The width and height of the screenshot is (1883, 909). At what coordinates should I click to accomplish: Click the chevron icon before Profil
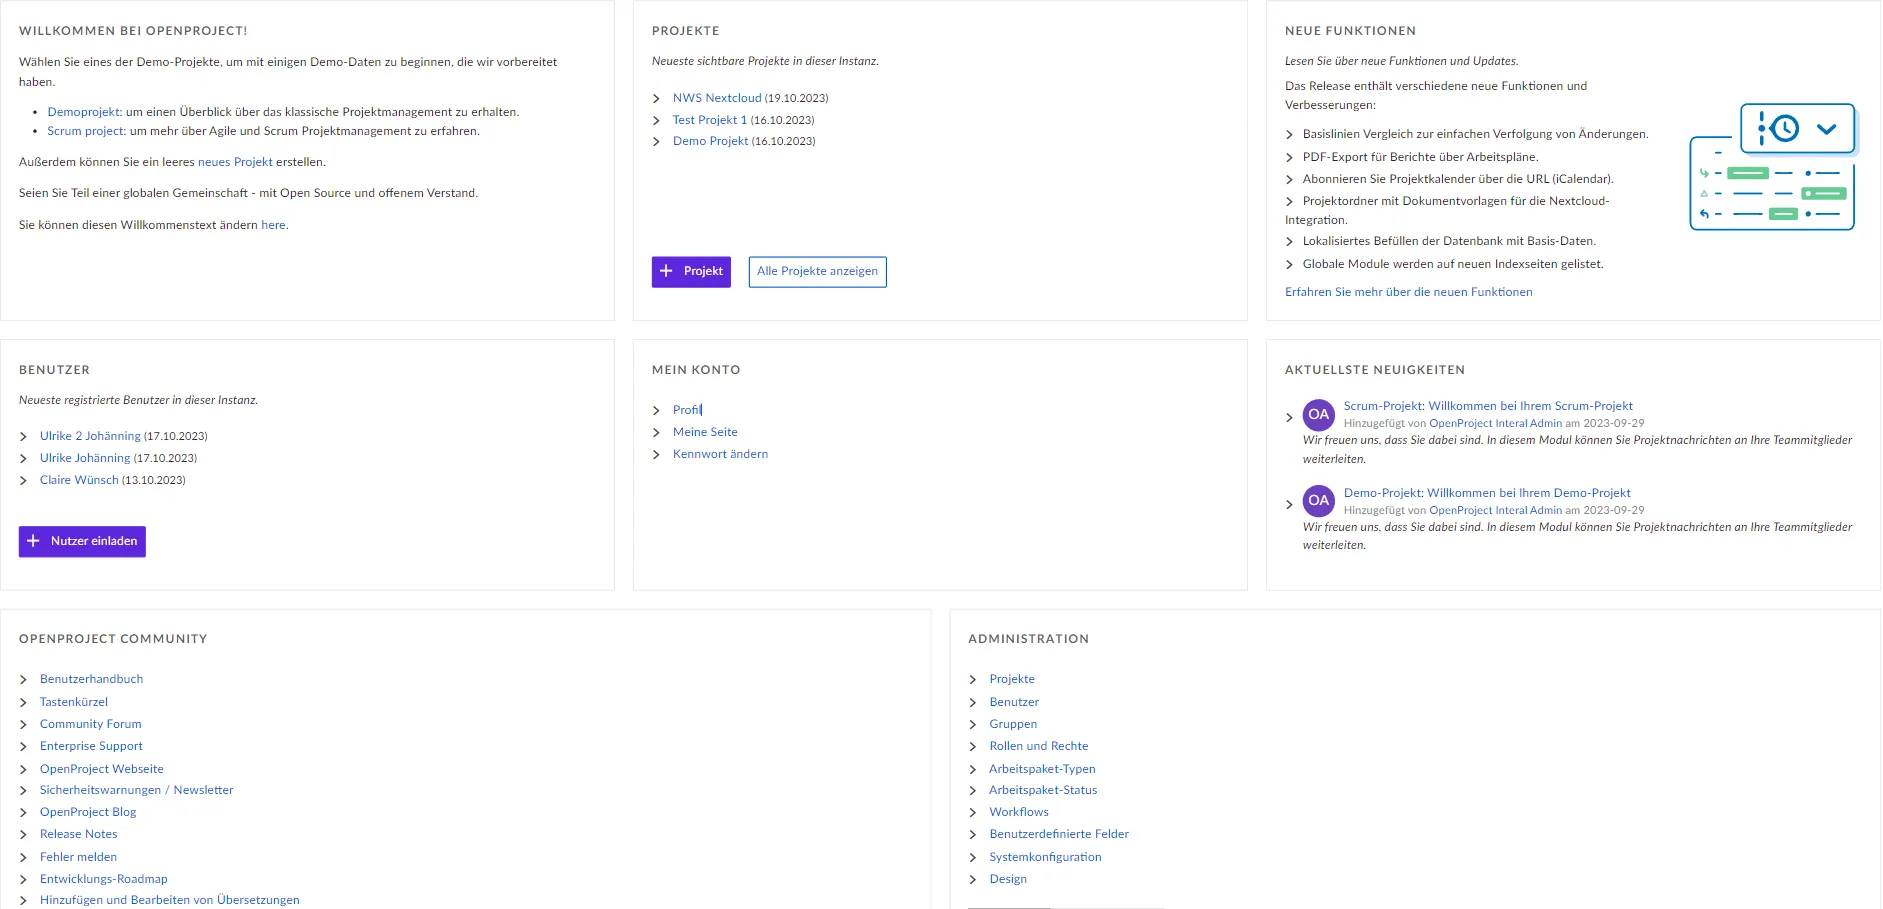pyautogui.click(x=658, y=410)
